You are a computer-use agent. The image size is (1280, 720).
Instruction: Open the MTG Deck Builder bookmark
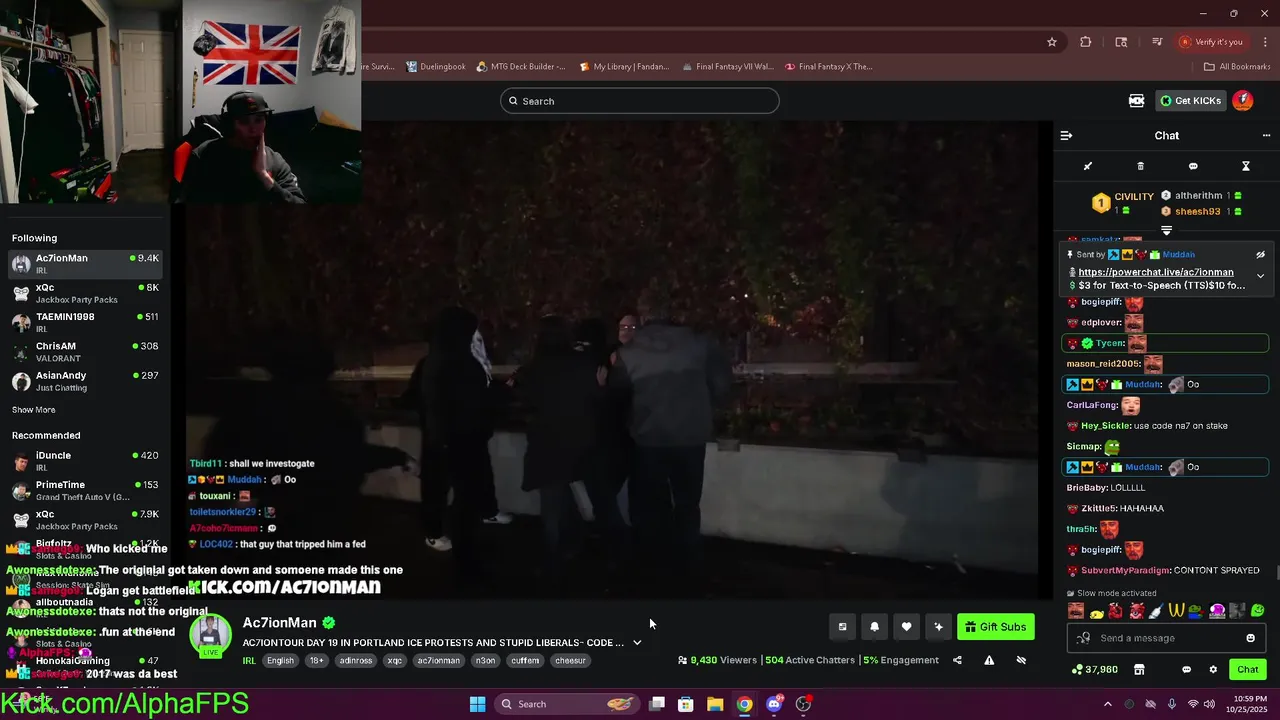tap(521, 67)
